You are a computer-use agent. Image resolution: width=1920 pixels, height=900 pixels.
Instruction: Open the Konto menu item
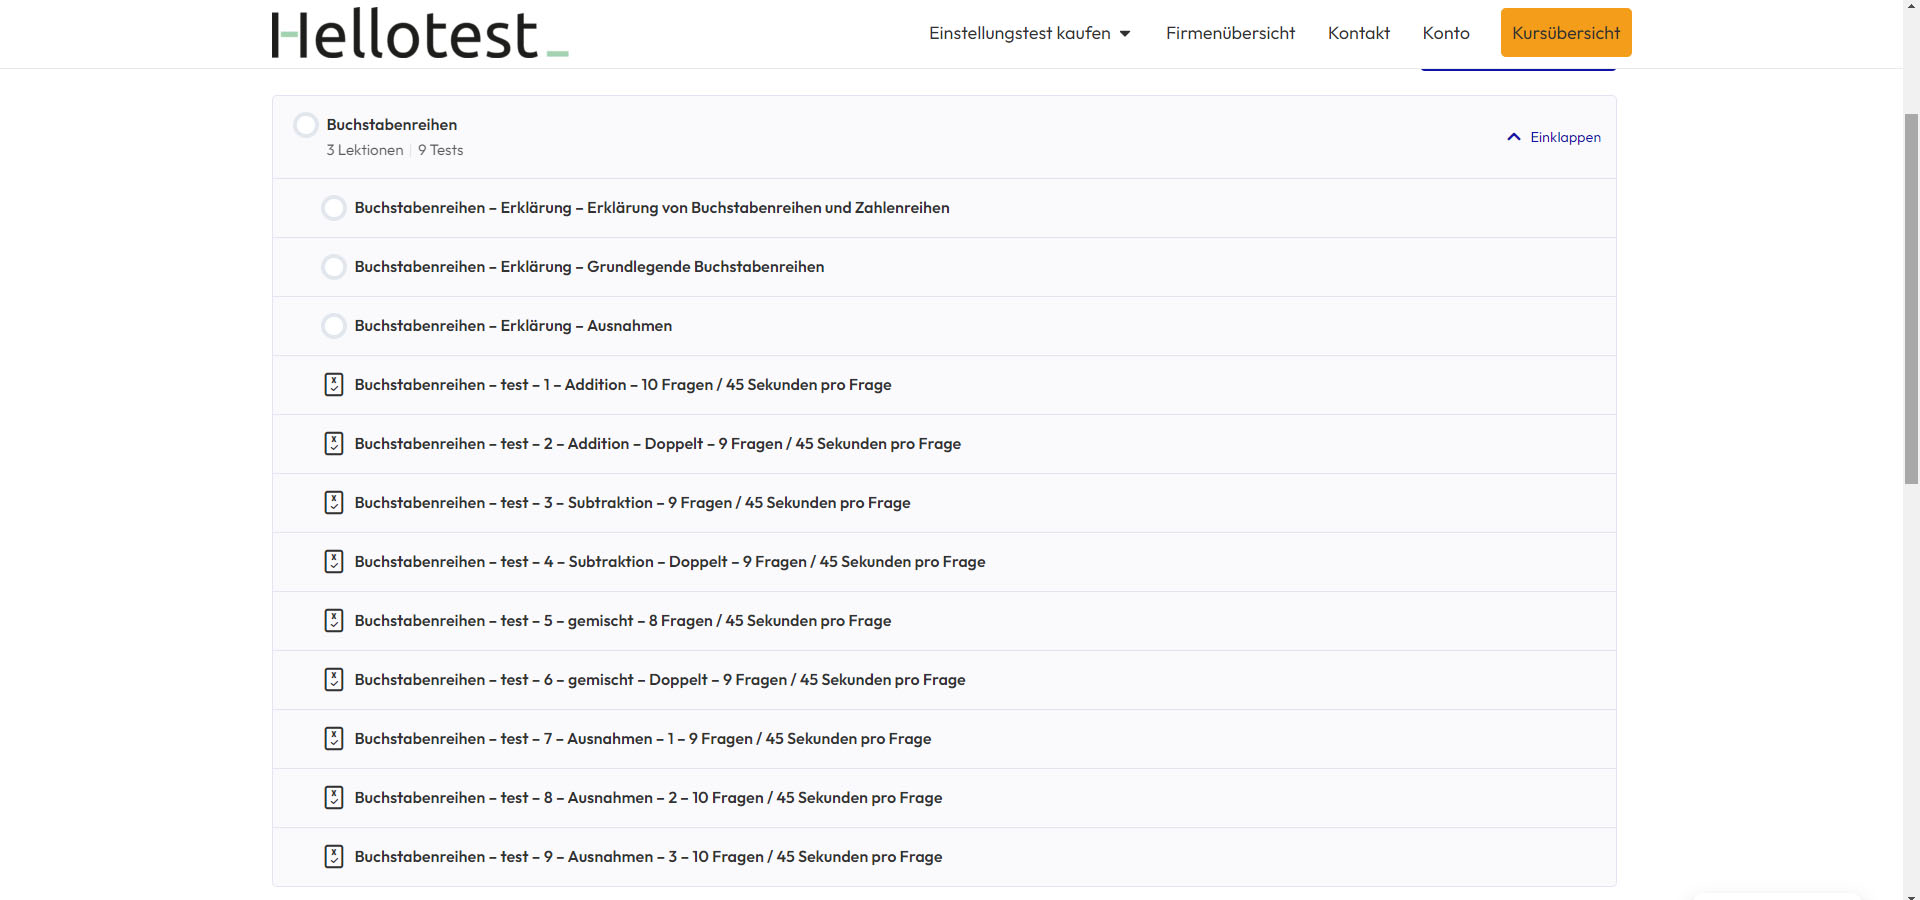[x=1446, y=33]
